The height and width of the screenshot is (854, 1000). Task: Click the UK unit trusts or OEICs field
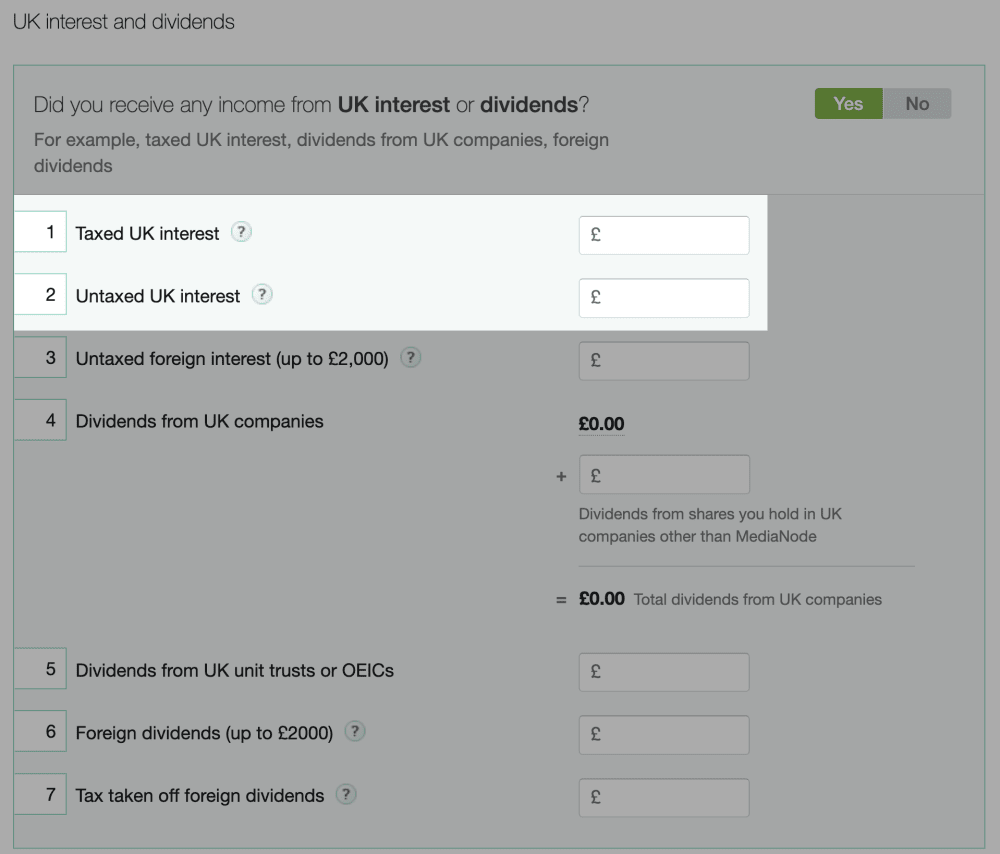tap(664, 672)
